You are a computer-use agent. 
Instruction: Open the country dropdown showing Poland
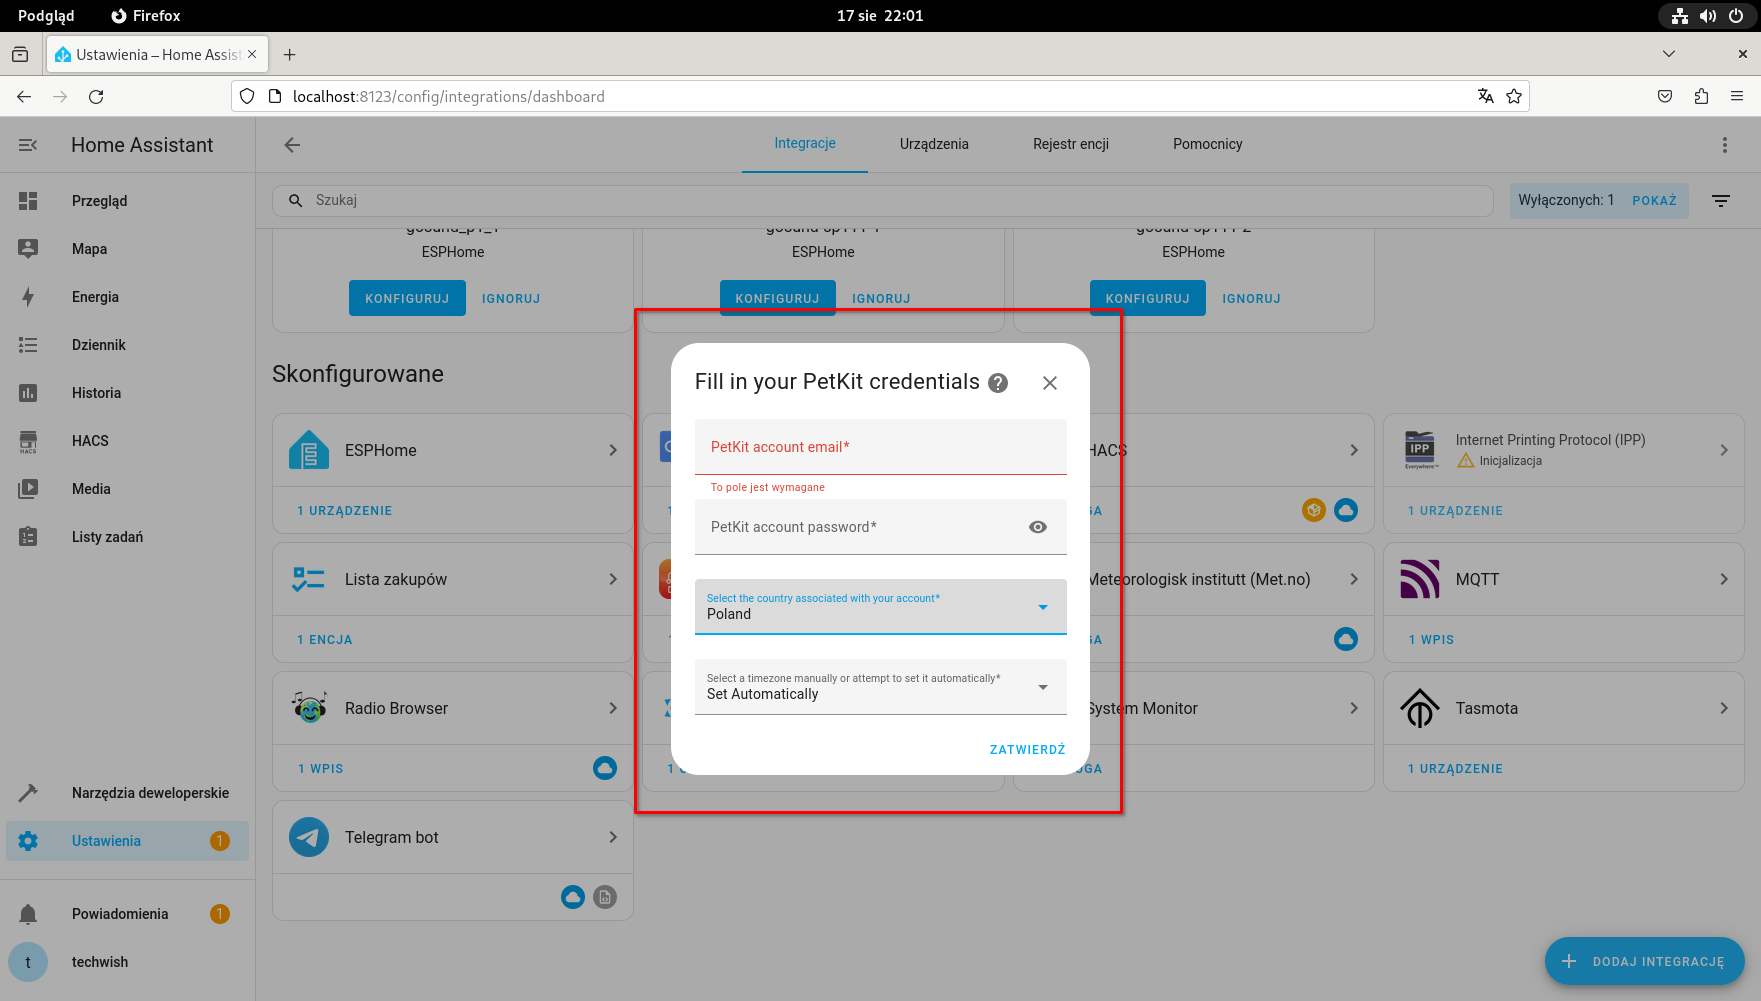point(880,607)
